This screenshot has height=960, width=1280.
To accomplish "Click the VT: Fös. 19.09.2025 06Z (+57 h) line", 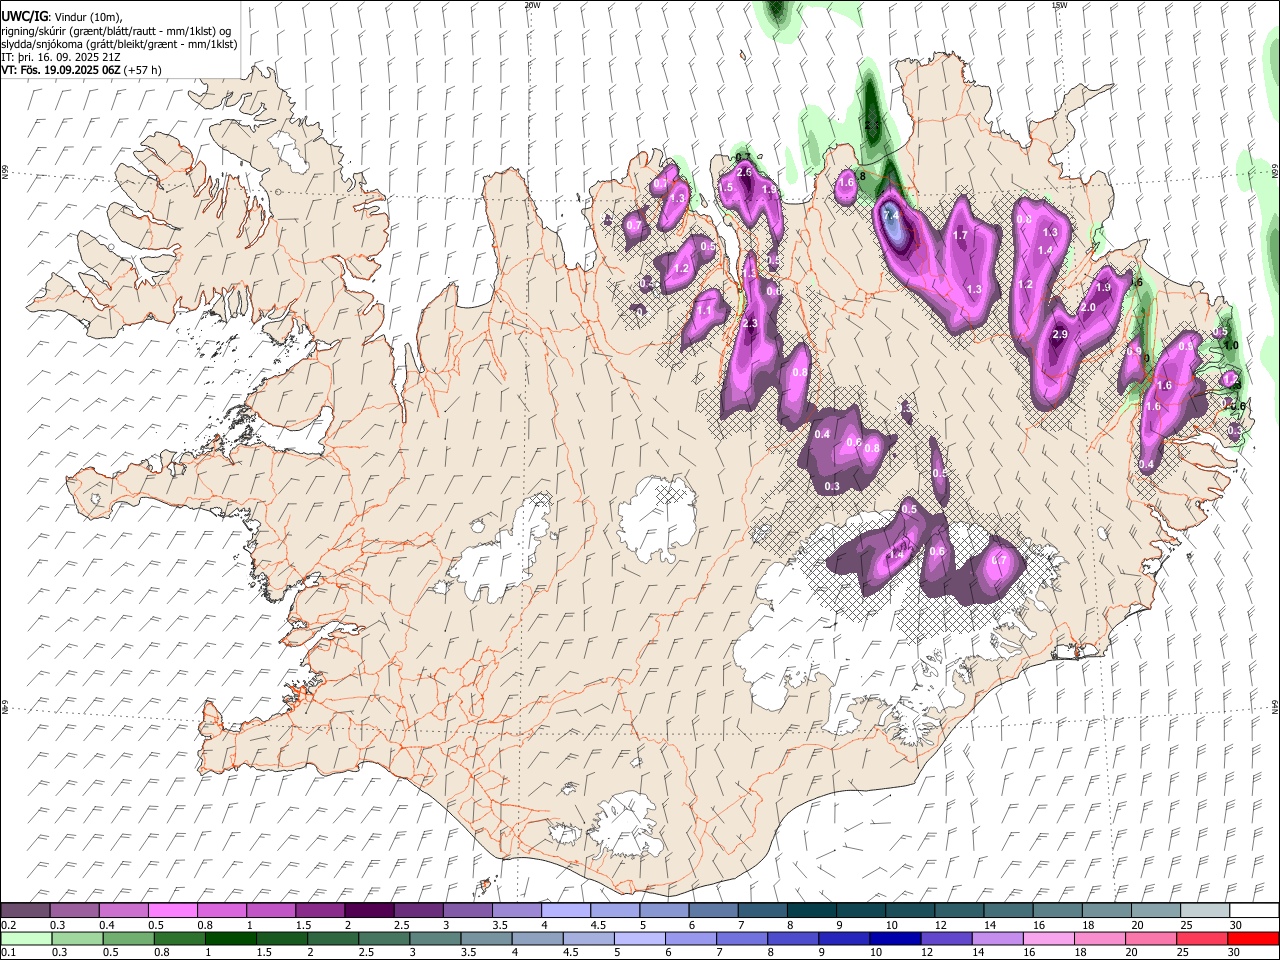I will coord(81,70).
